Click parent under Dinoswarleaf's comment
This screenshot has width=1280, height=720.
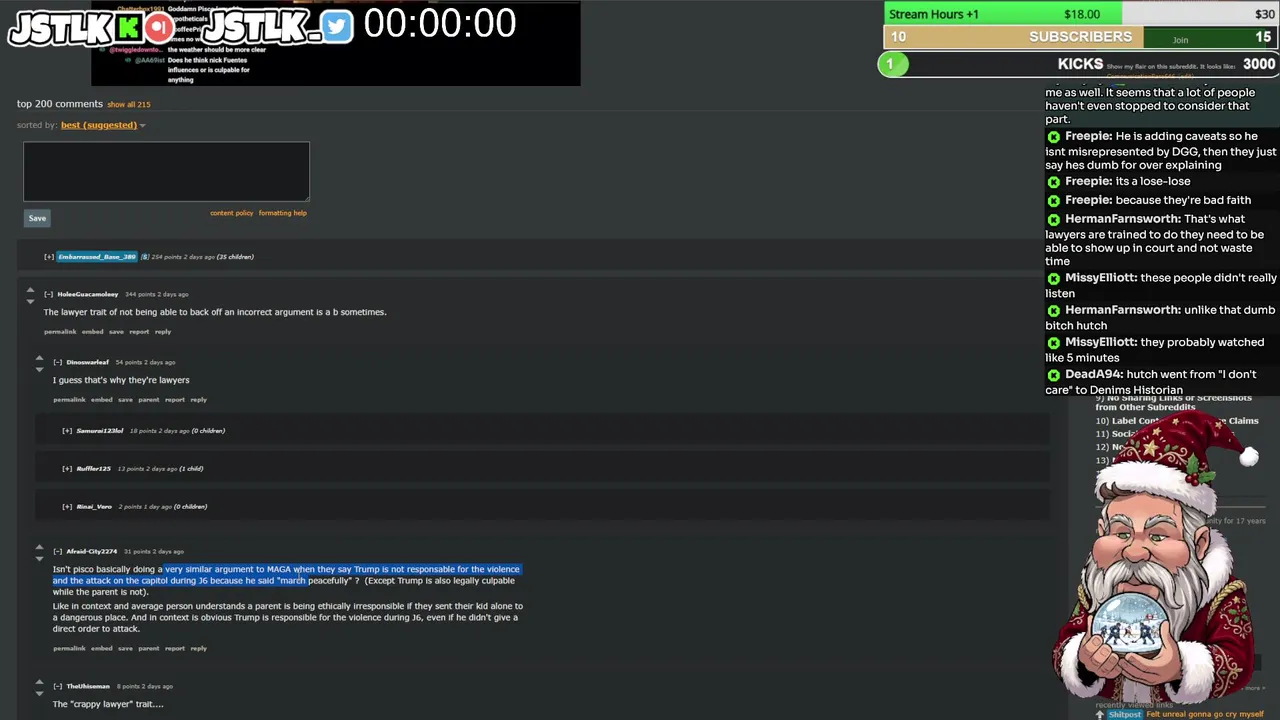coord(149,400)
